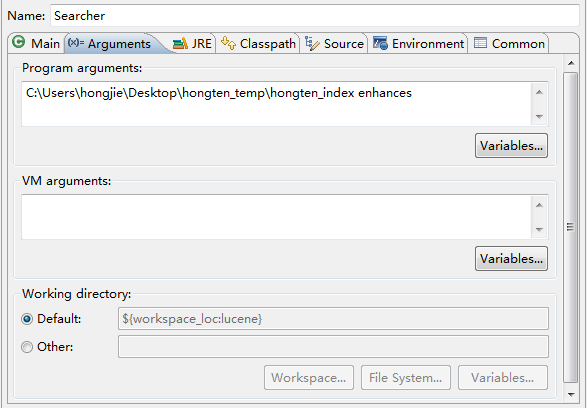Click Program arguments scroll up arrow
Viewport: 587px width, 408px height.
click(539, 92)
